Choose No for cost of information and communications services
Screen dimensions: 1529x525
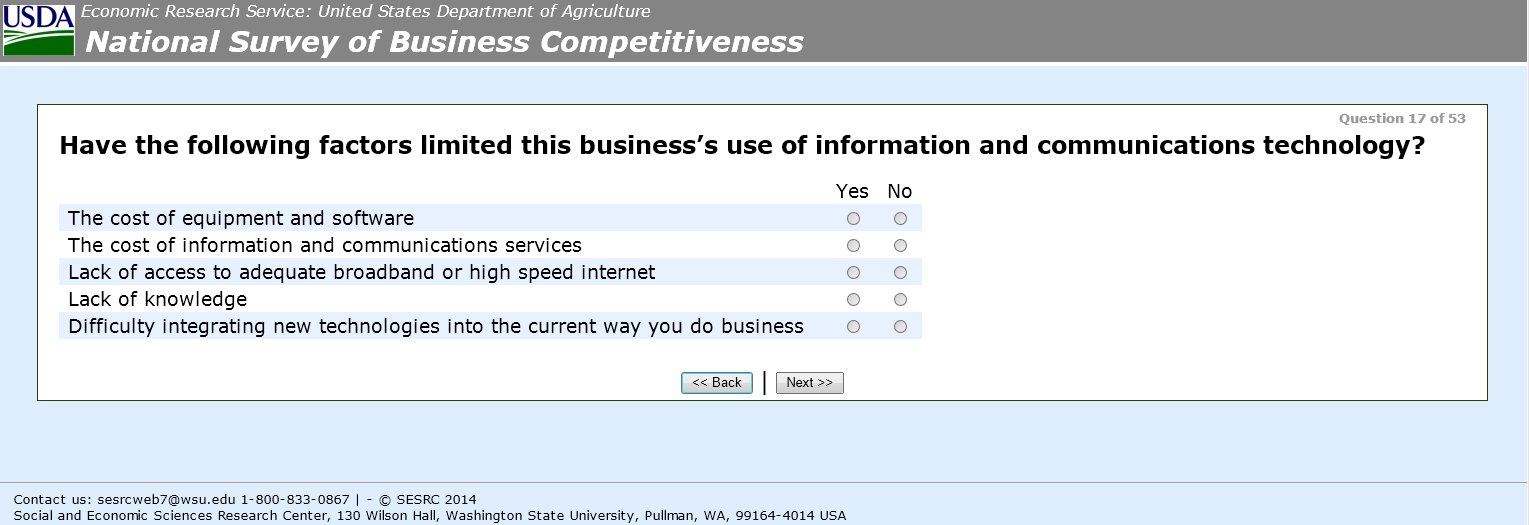901,246
